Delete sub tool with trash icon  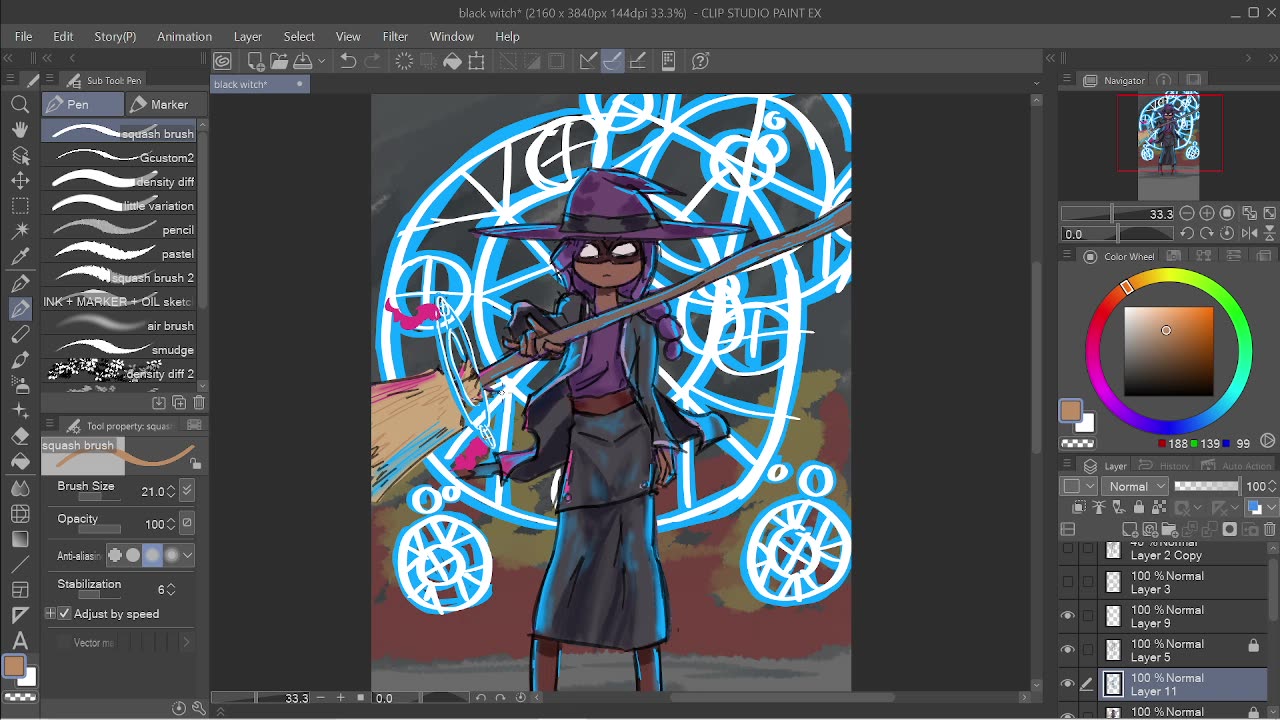point(199,402)
